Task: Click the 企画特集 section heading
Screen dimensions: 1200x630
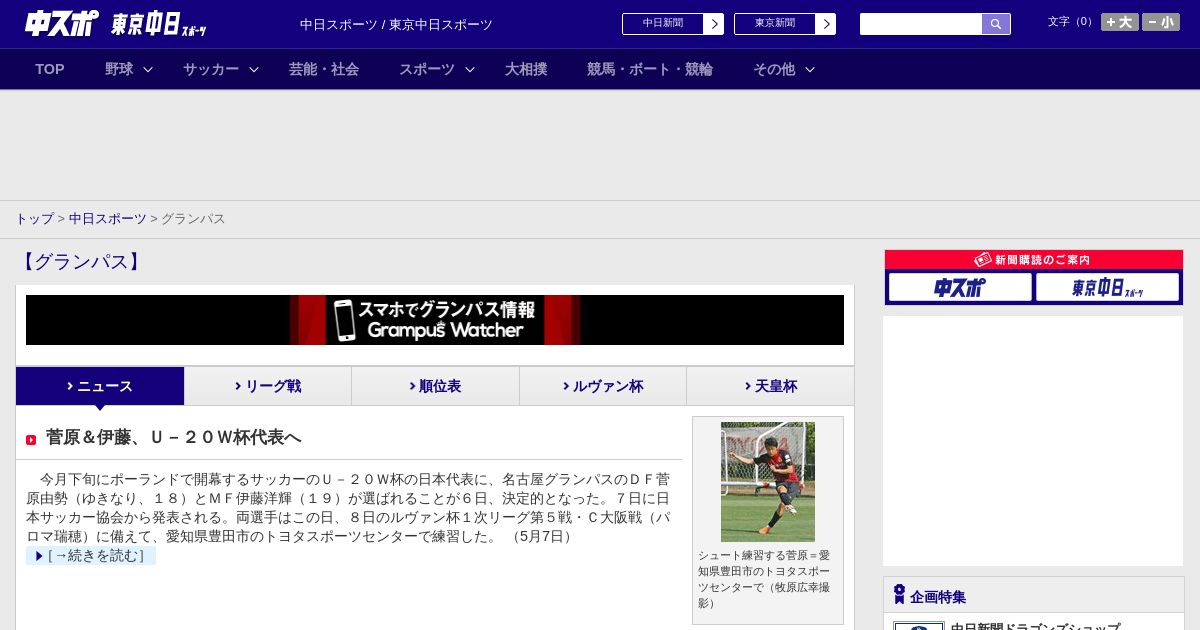Action: coord(938,596)
